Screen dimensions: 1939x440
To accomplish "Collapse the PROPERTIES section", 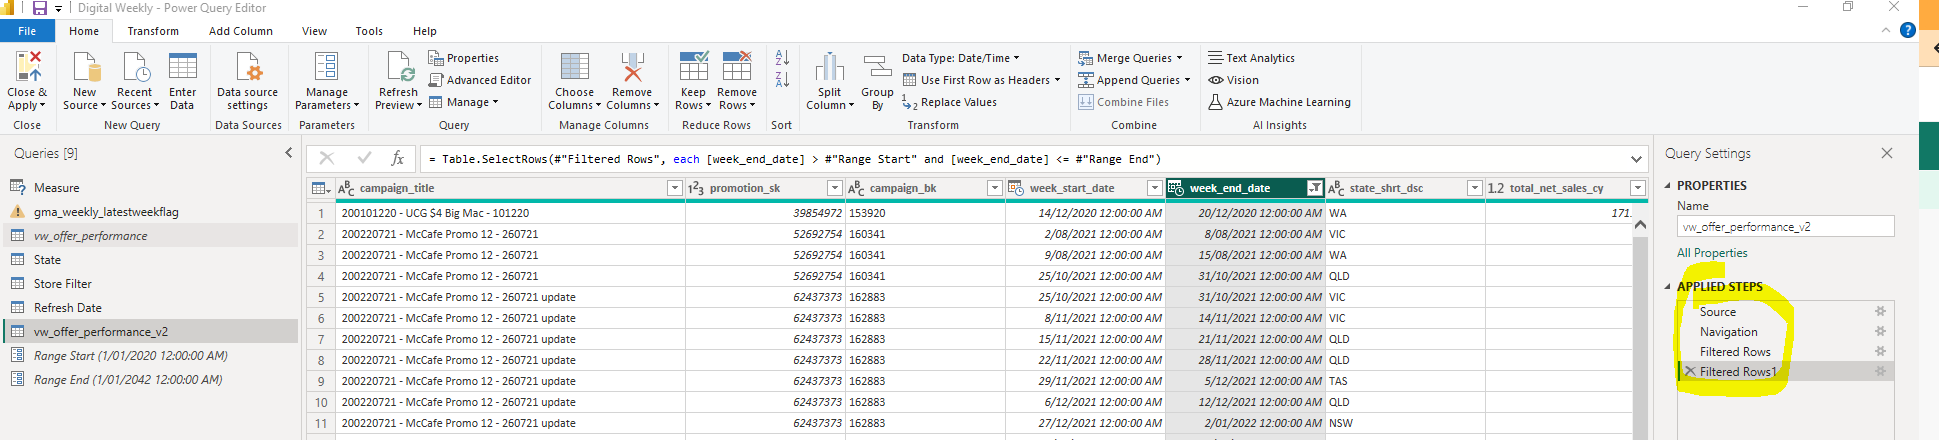I will coord(1667,186).
